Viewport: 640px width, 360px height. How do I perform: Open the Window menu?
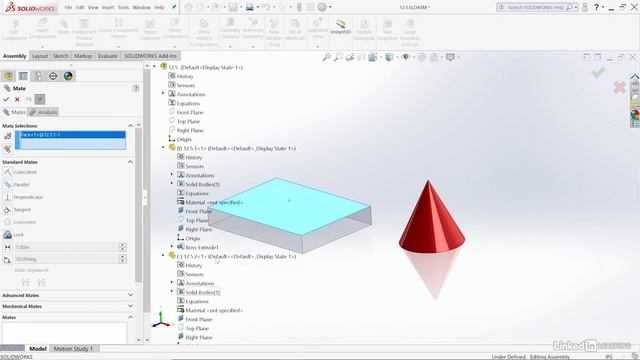click(141, 7)
